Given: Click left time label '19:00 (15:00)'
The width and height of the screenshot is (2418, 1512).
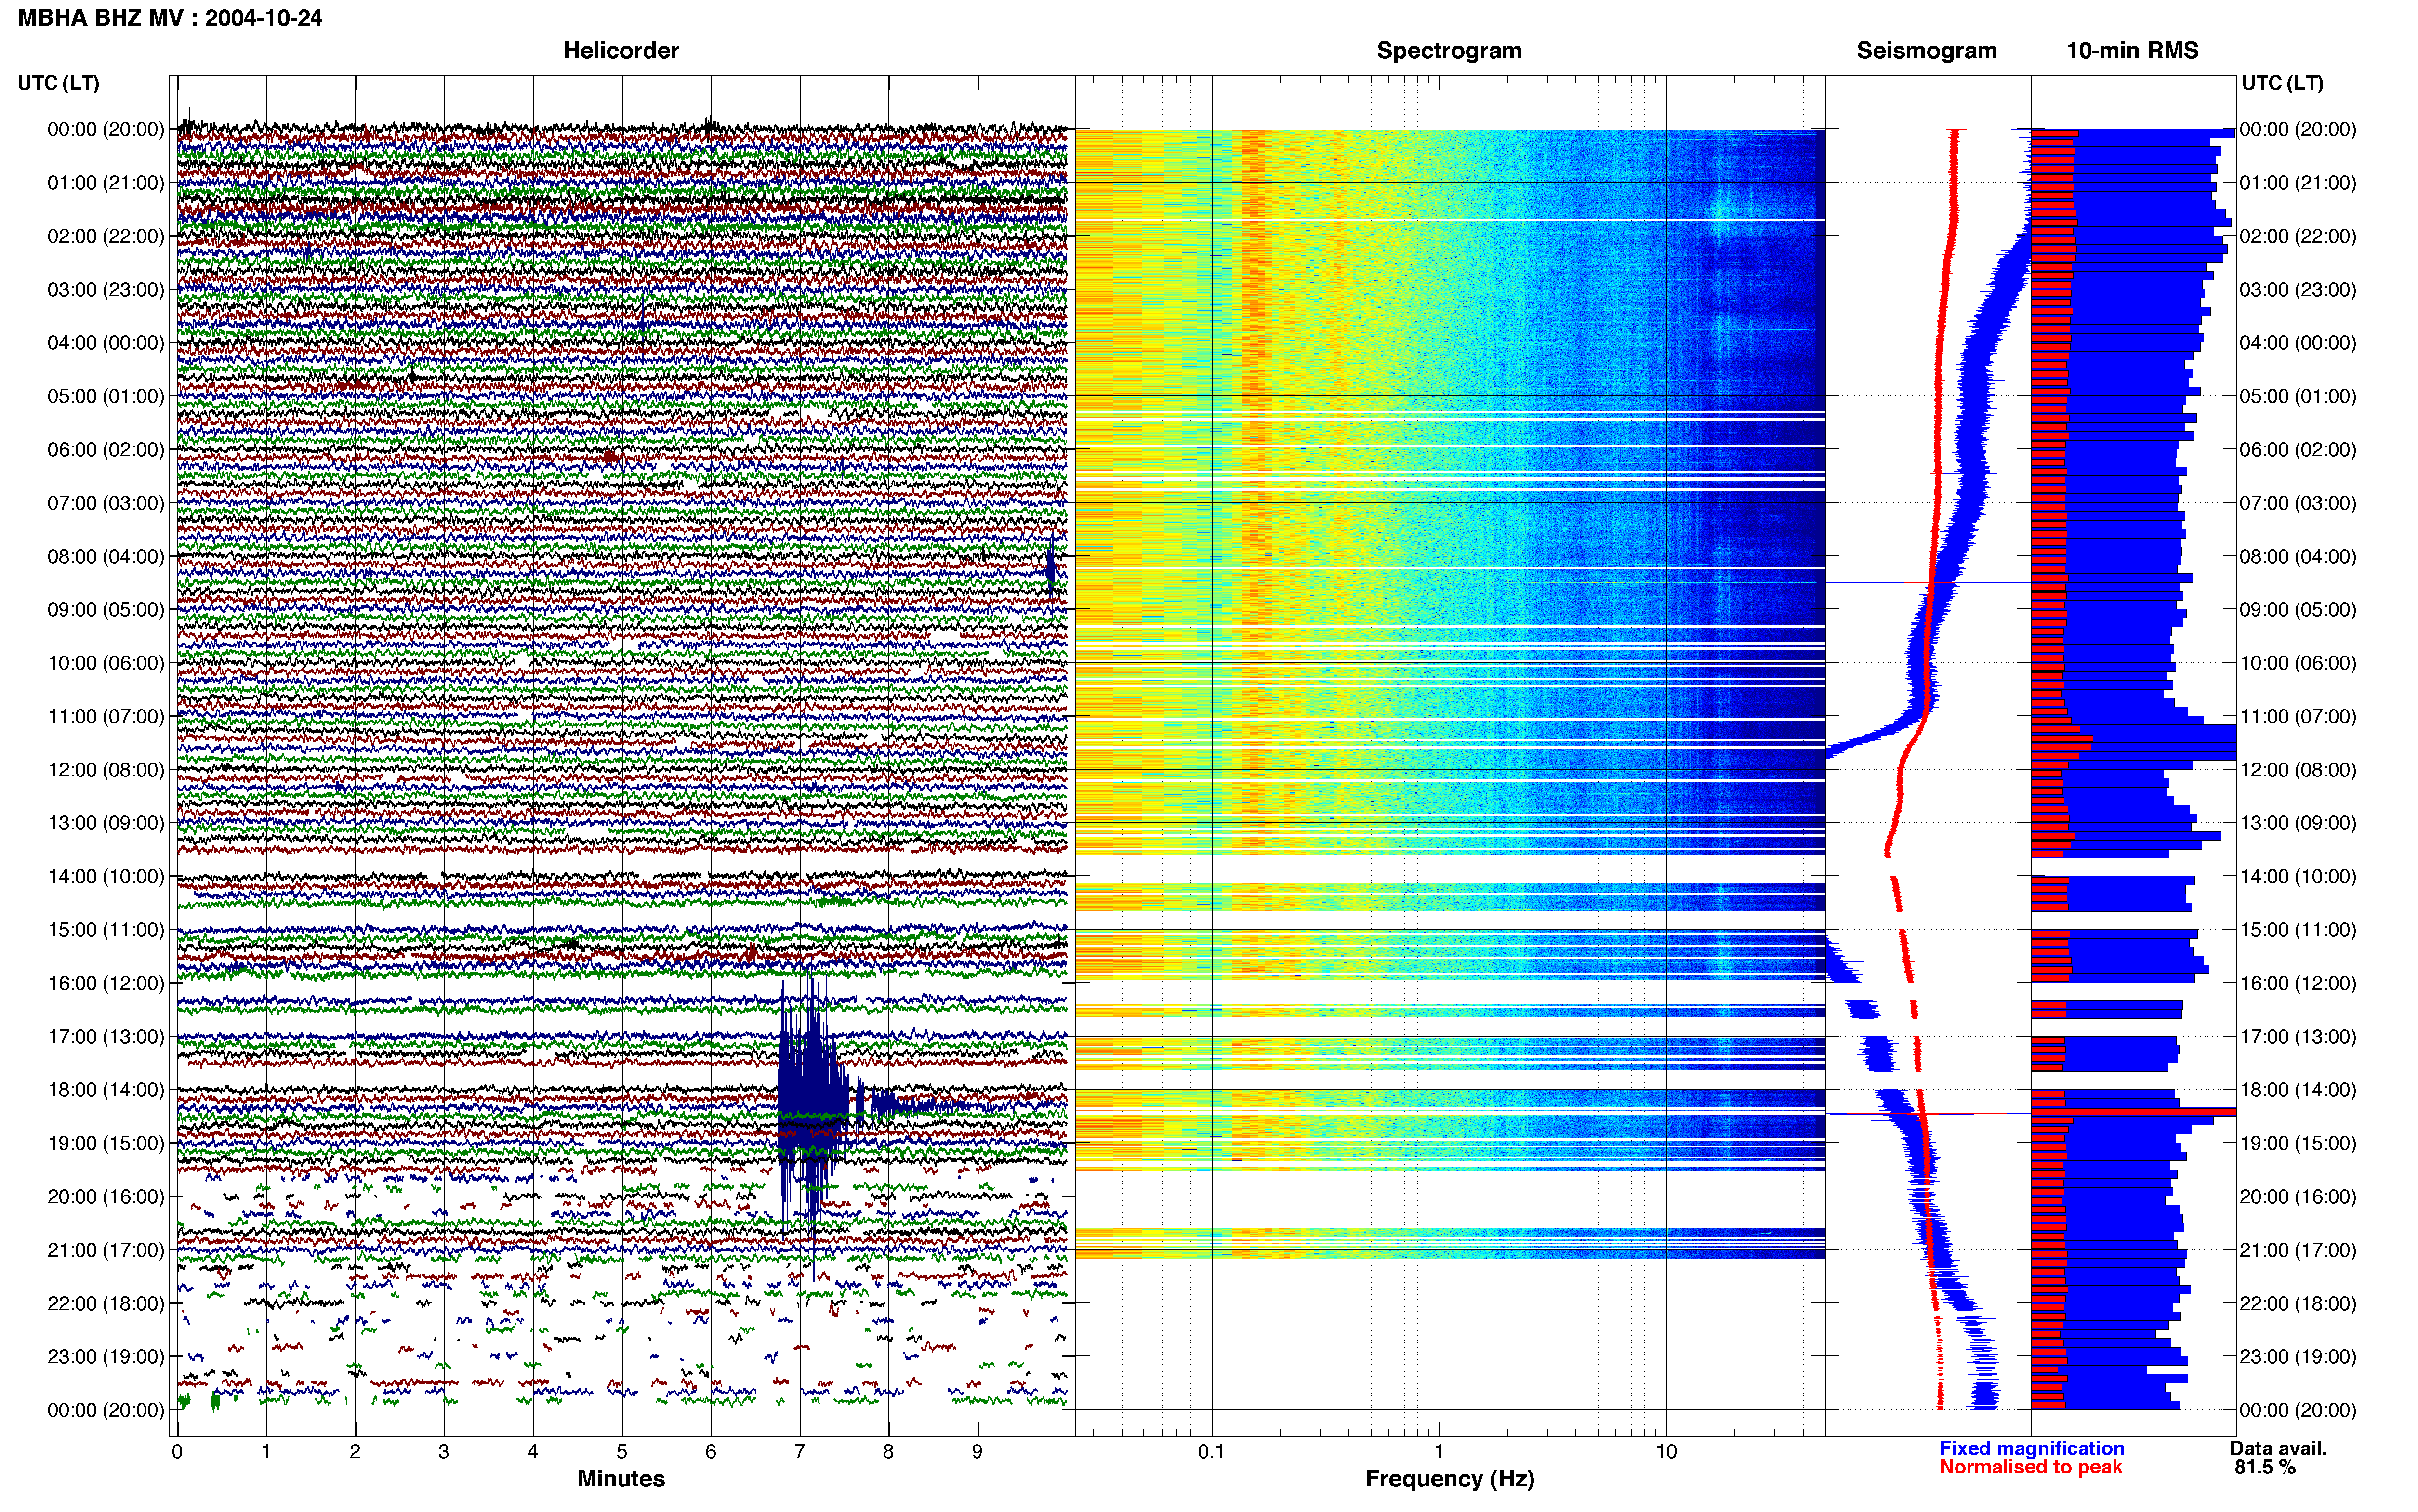Looking at the screenshot, I should 105,1143.
